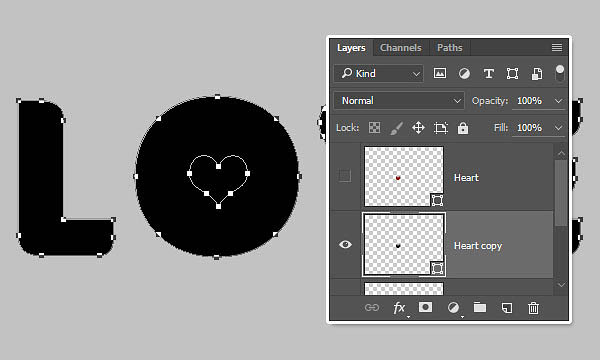The image size is (600, 360).
Task: Select the Heart copy layer thumbnail
Action: pyautogui.click(x=404, y=244)
